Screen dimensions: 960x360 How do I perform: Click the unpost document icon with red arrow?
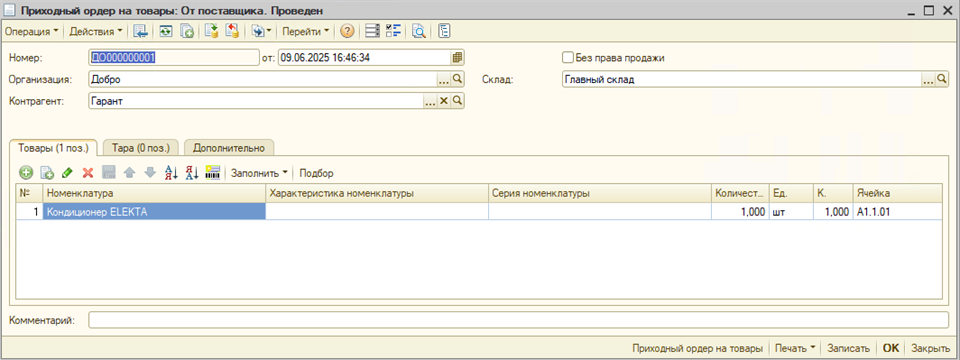232,31
